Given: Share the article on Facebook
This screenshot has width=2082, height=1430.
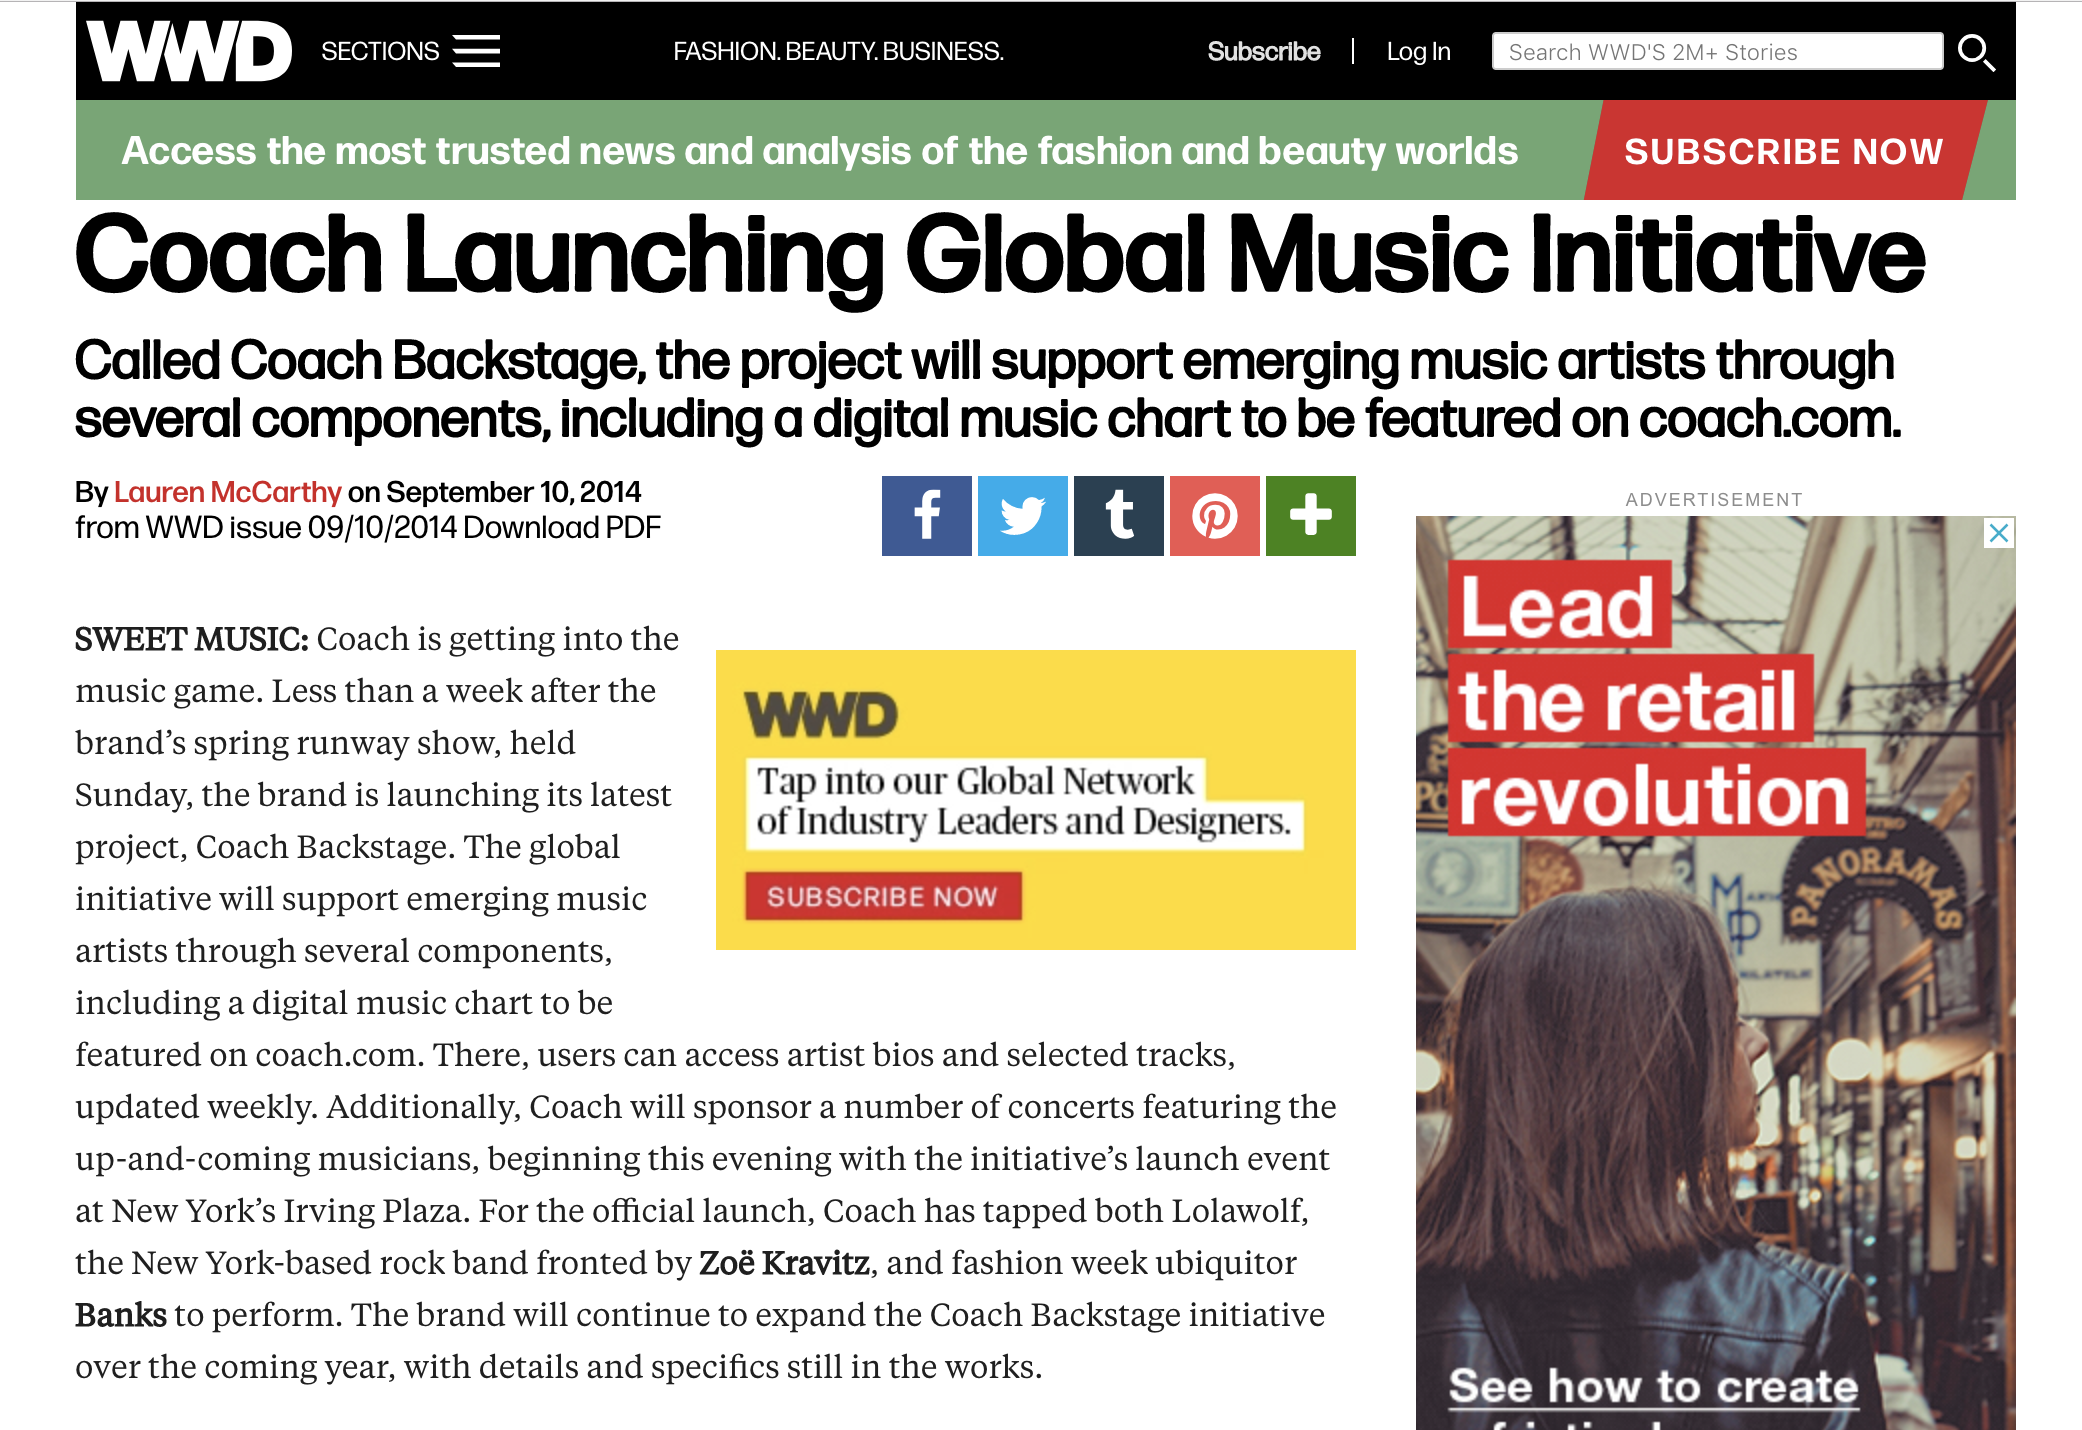Looking at the screenshot, I should [925, 515].
